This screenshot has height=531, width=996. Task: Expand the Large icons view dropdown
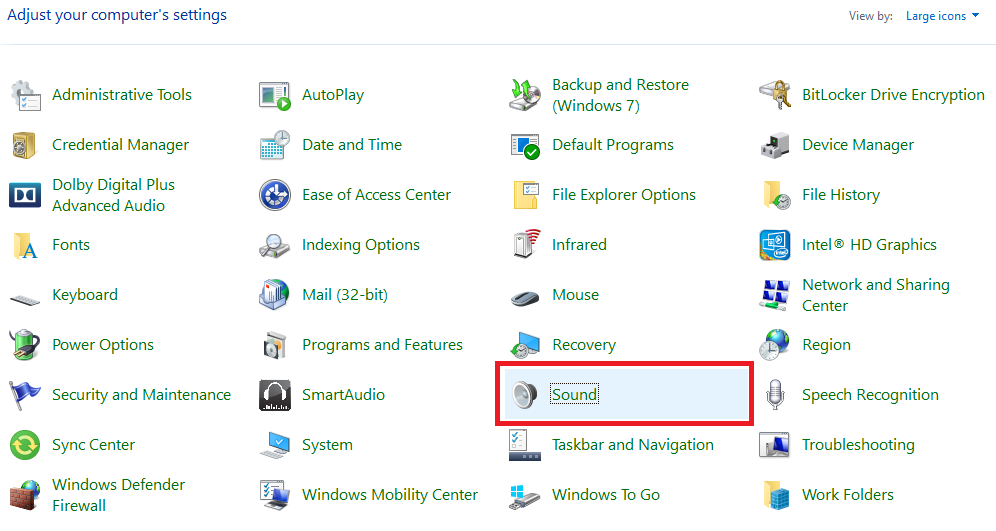942,16
